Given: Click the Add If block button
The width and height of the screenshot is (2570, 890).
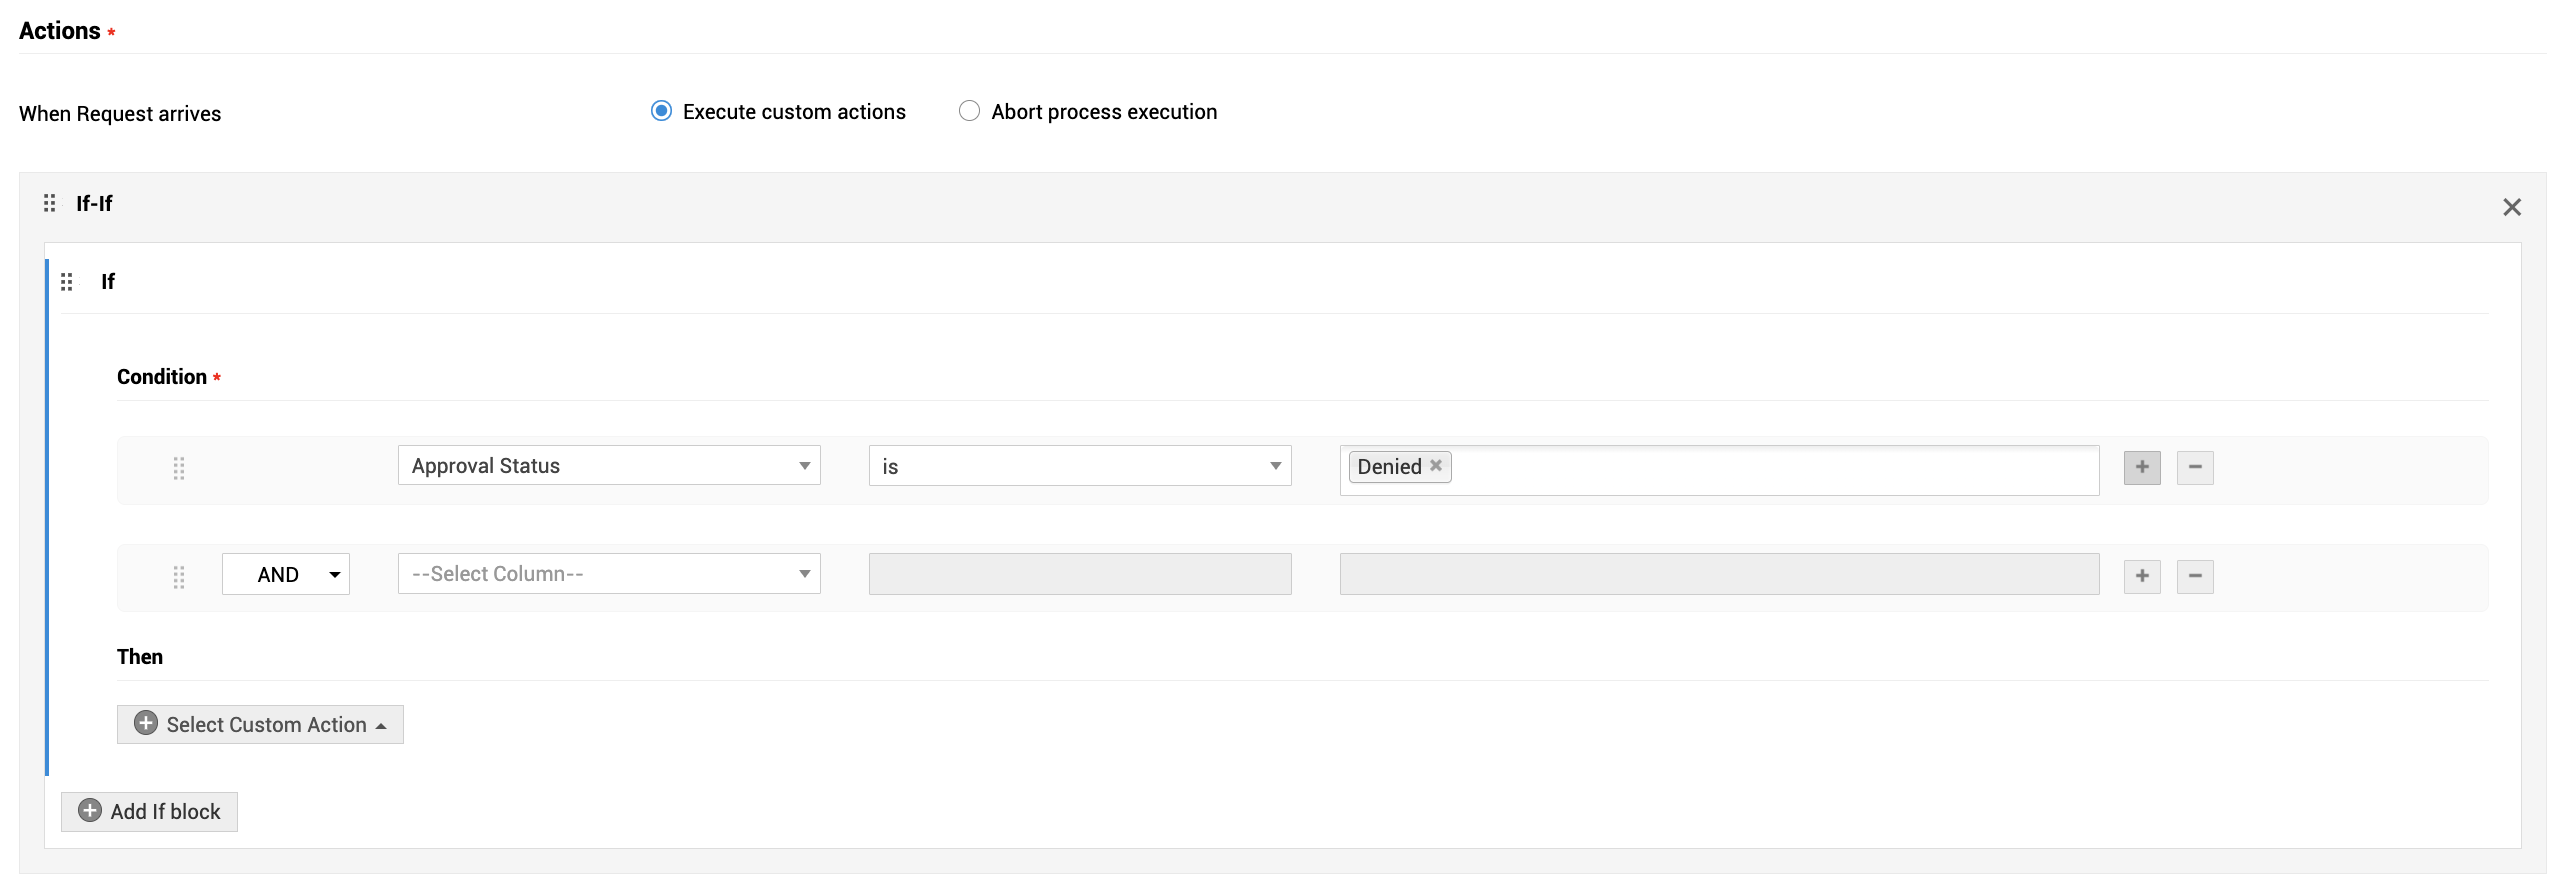Looking at the screenshot, I should pos(149,812).
